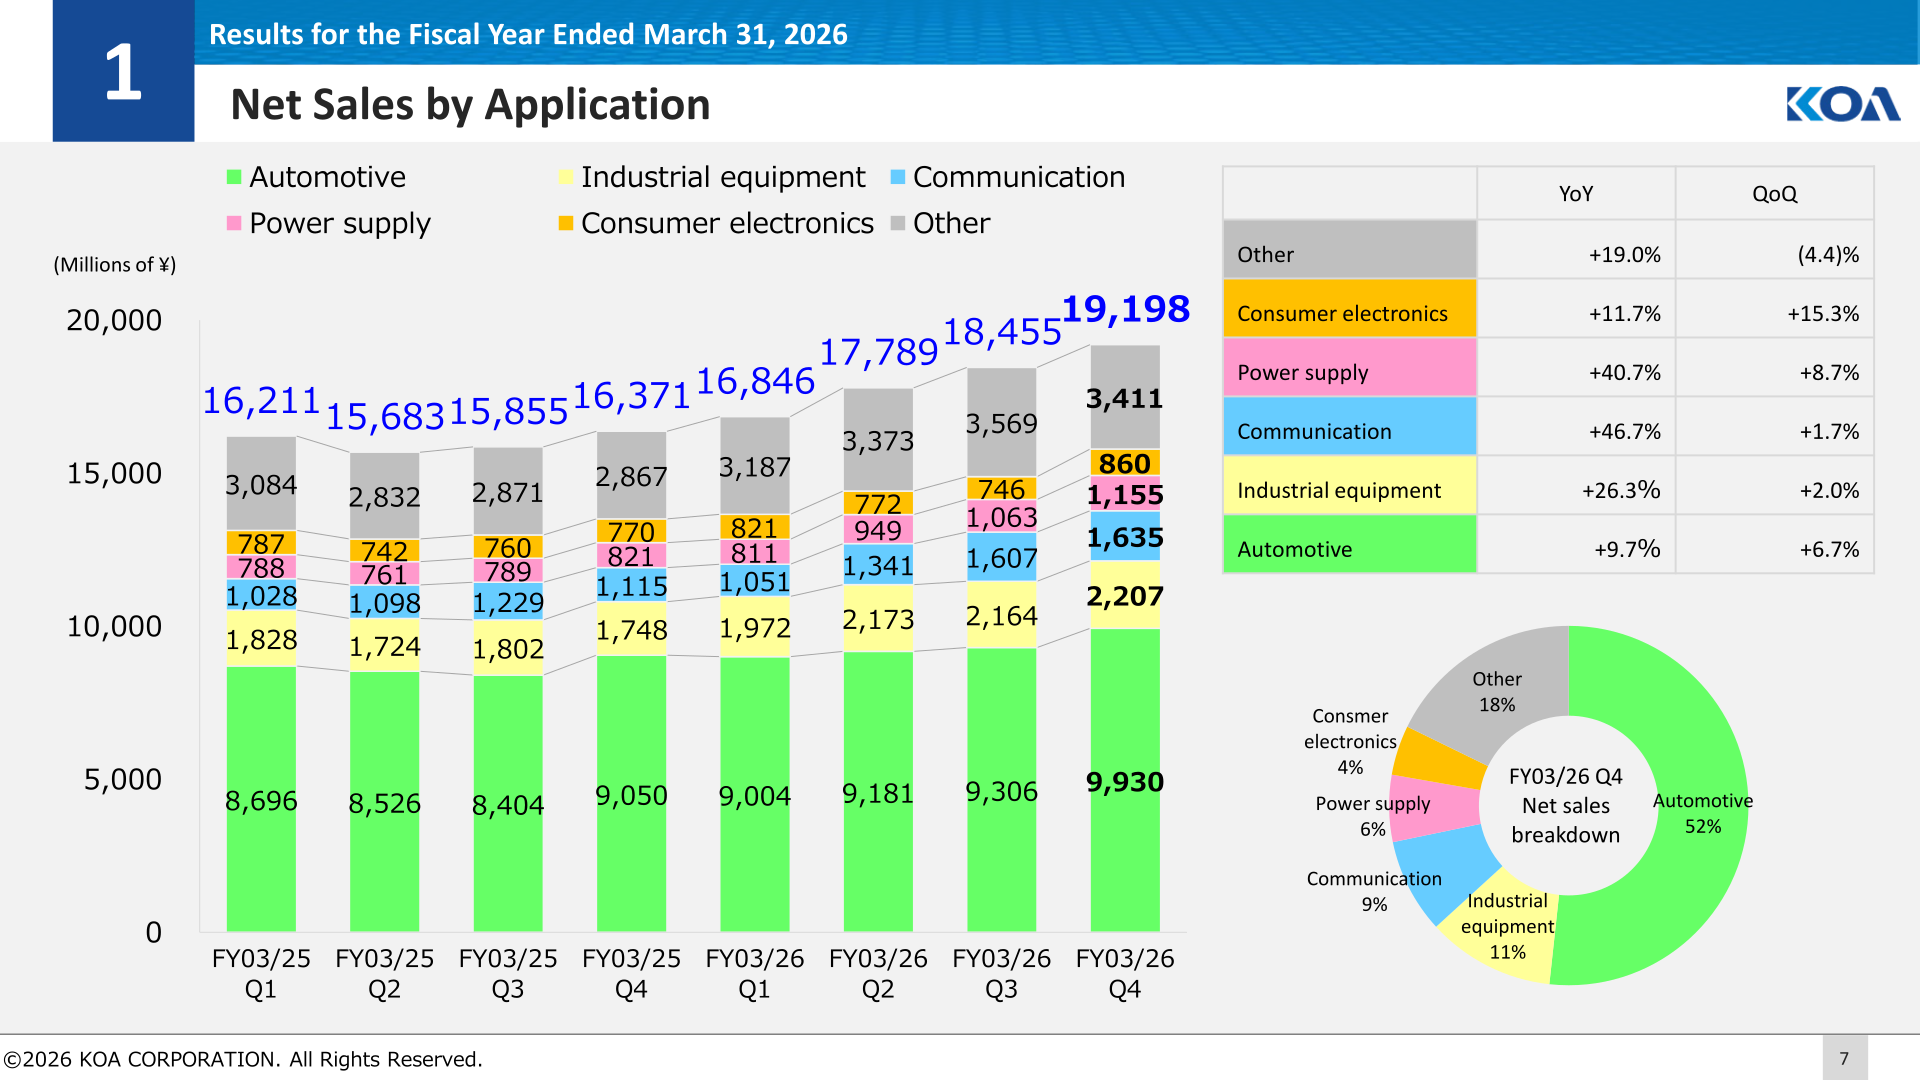Click the KOA company logo
Screen dimensions: 1920x1080
(1843, 104)
